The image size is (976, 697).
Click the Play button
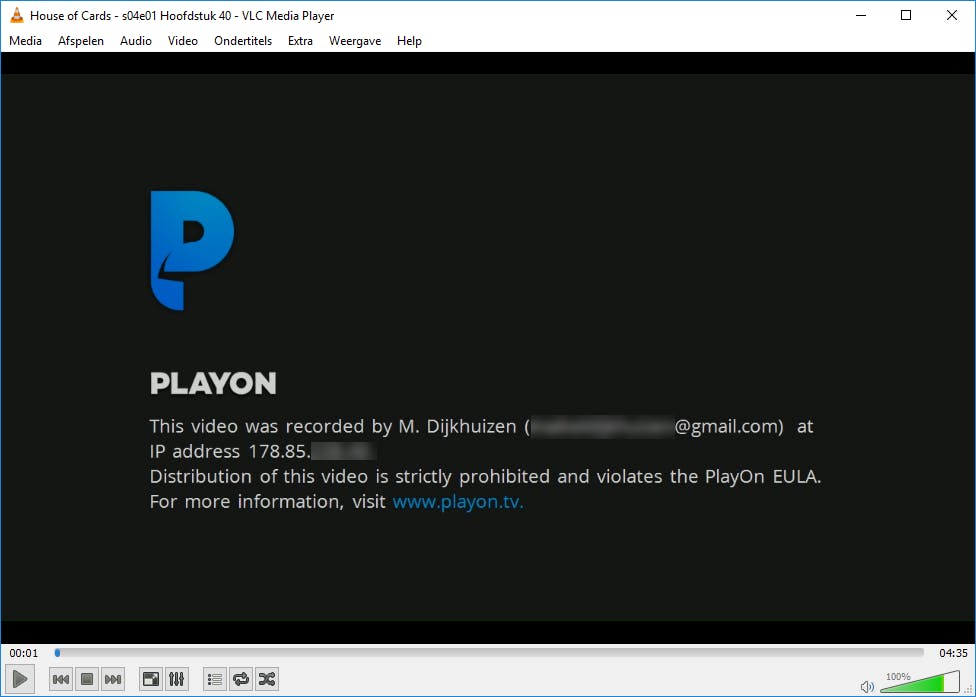pos(19,679)
